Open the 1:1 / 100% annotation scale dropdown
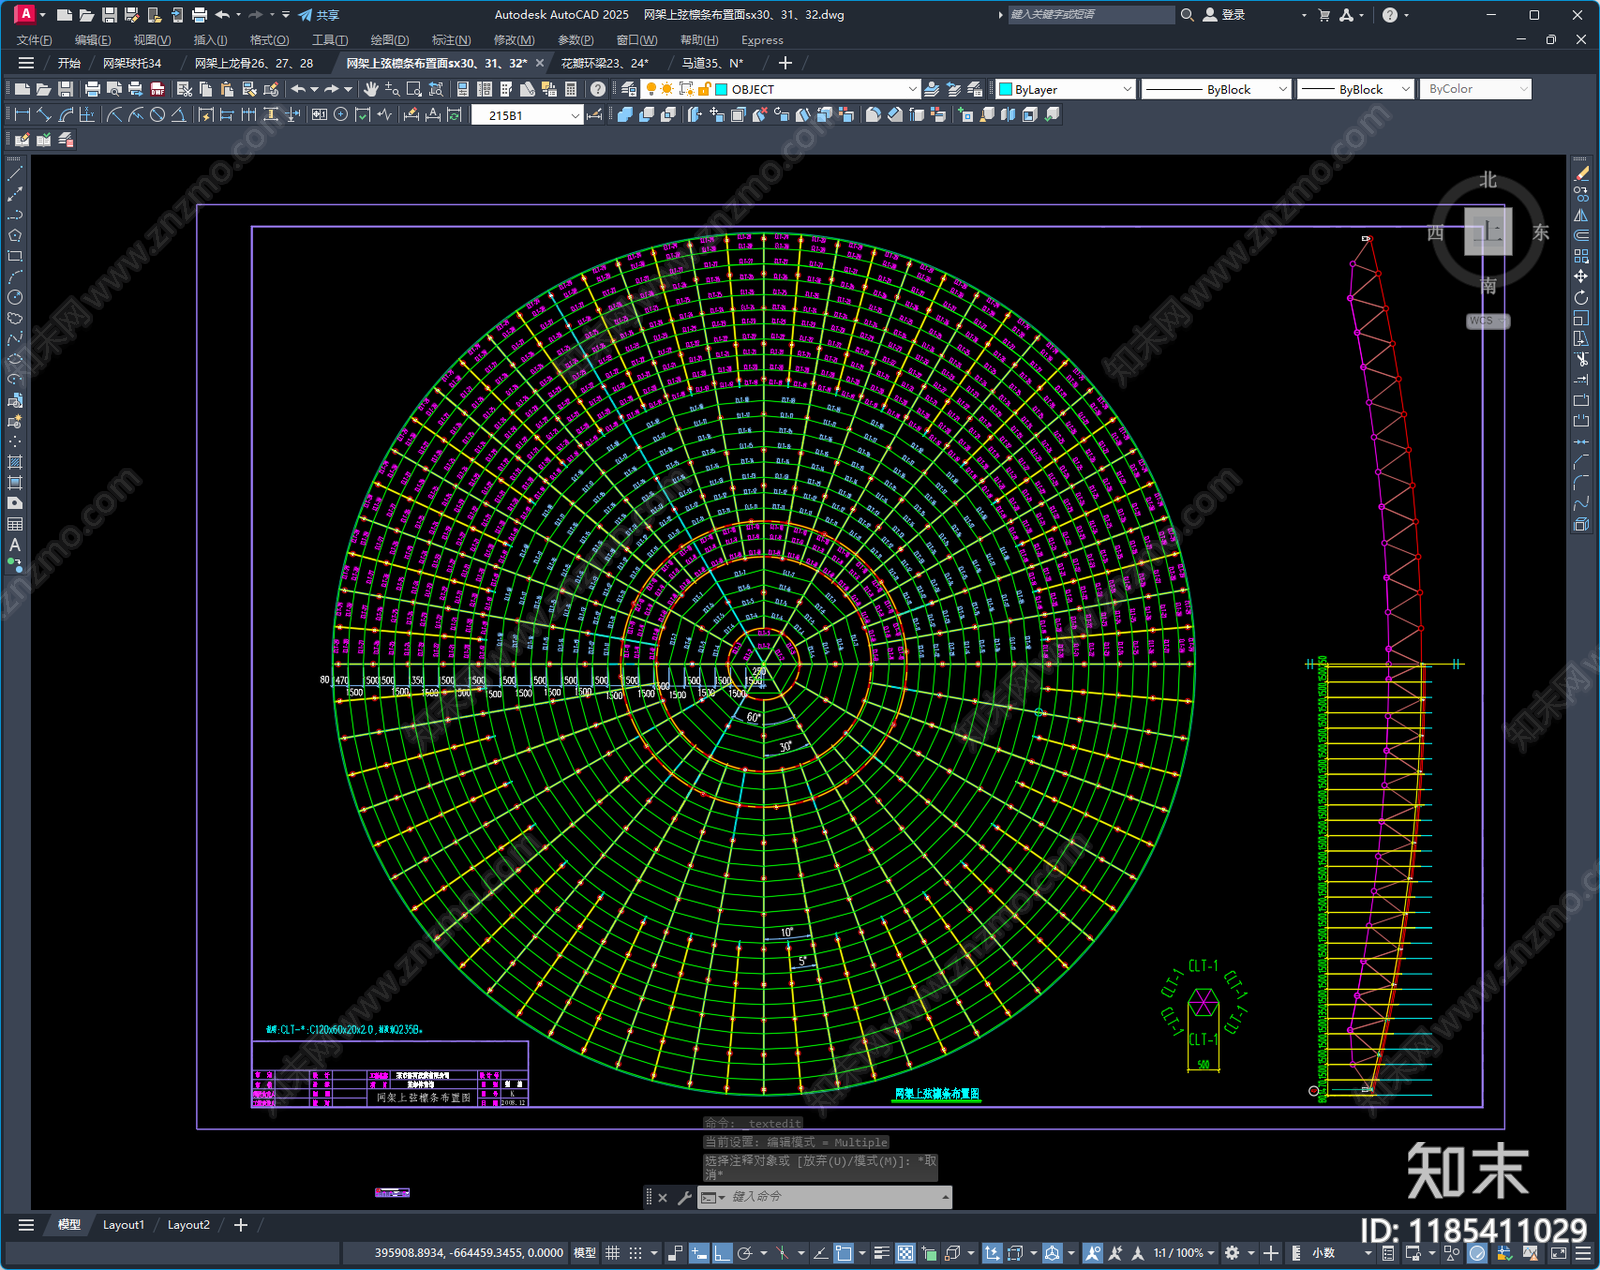Image resolution: width=1600 pixels, height=1270 pixels. click(x=1184, y=1253)
